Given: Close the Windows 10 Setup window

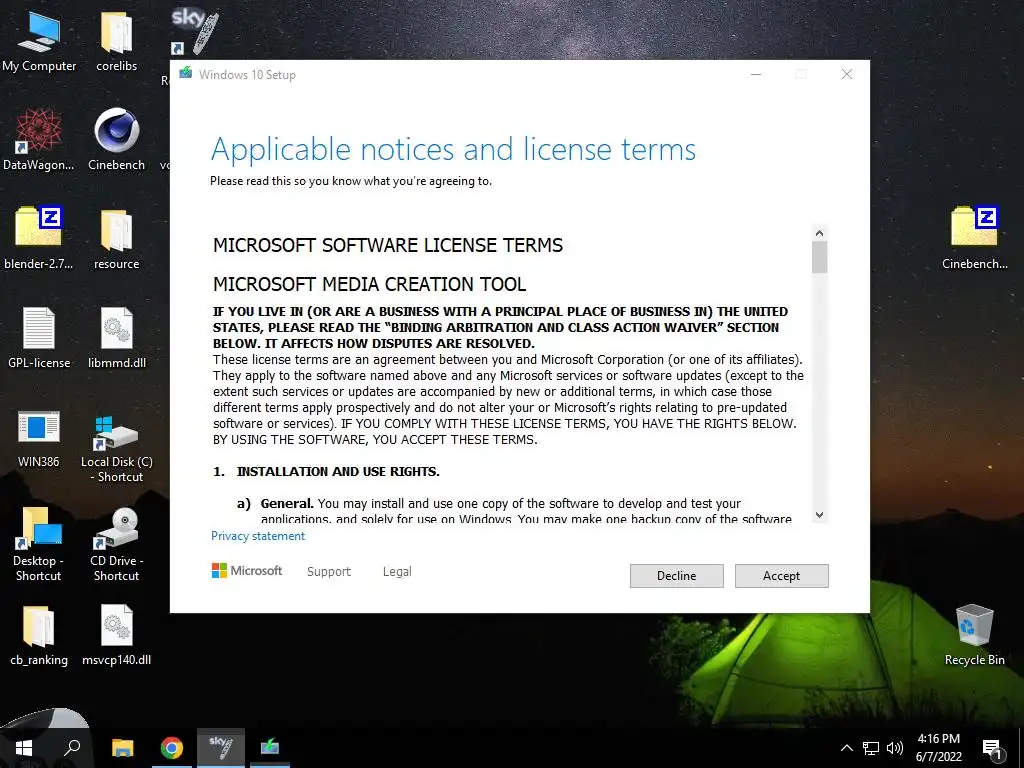Looking at the screenshot, I should (x=847, y=74).
